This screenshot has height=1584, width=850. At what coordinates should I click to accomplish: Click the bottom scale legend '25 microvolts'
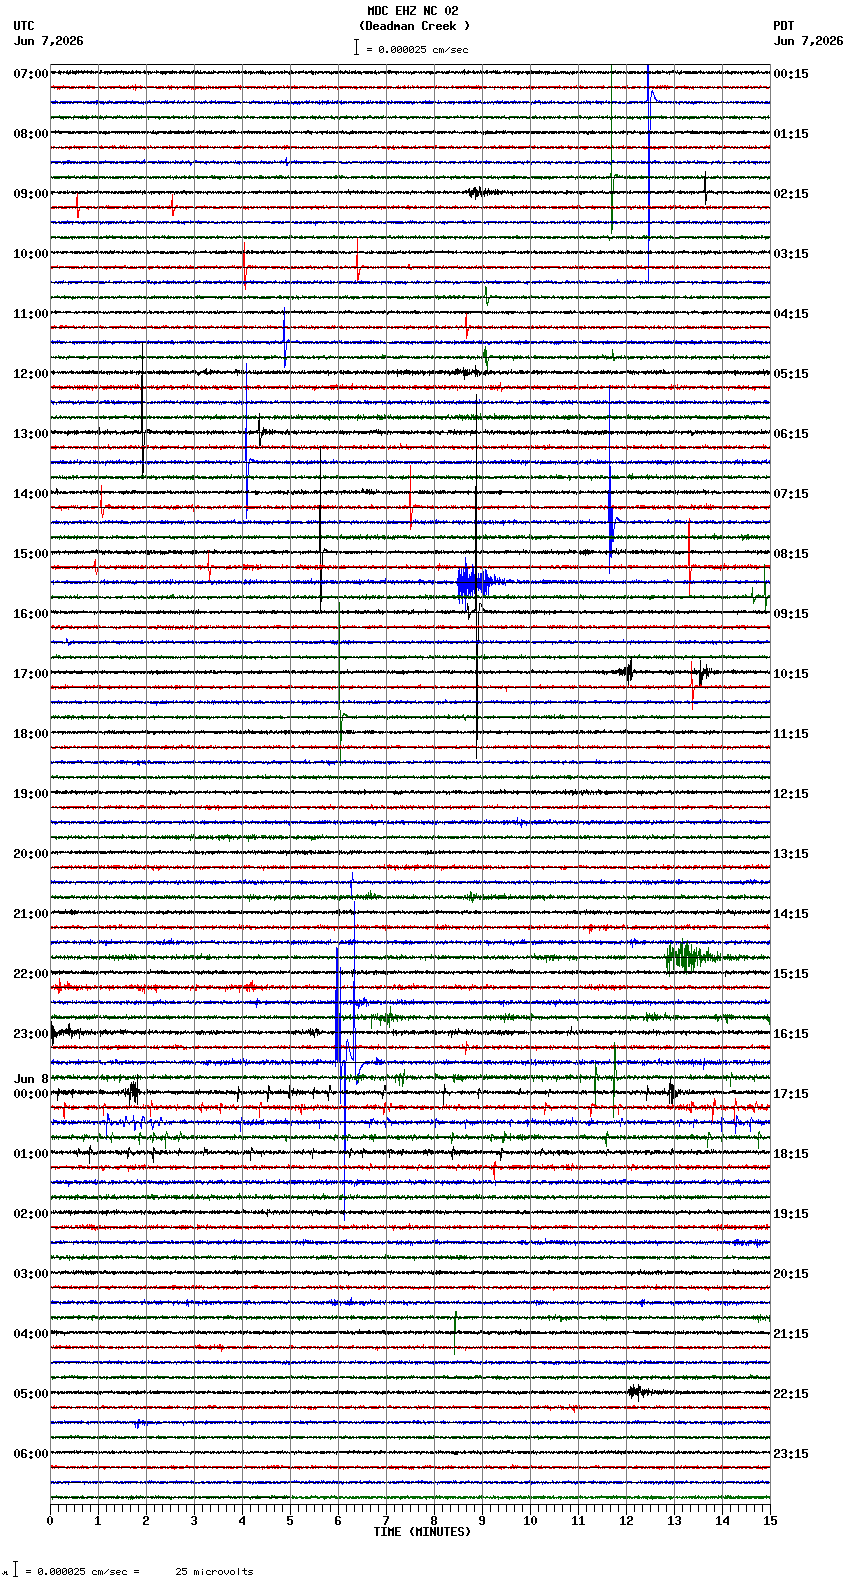click(215, 1572)
